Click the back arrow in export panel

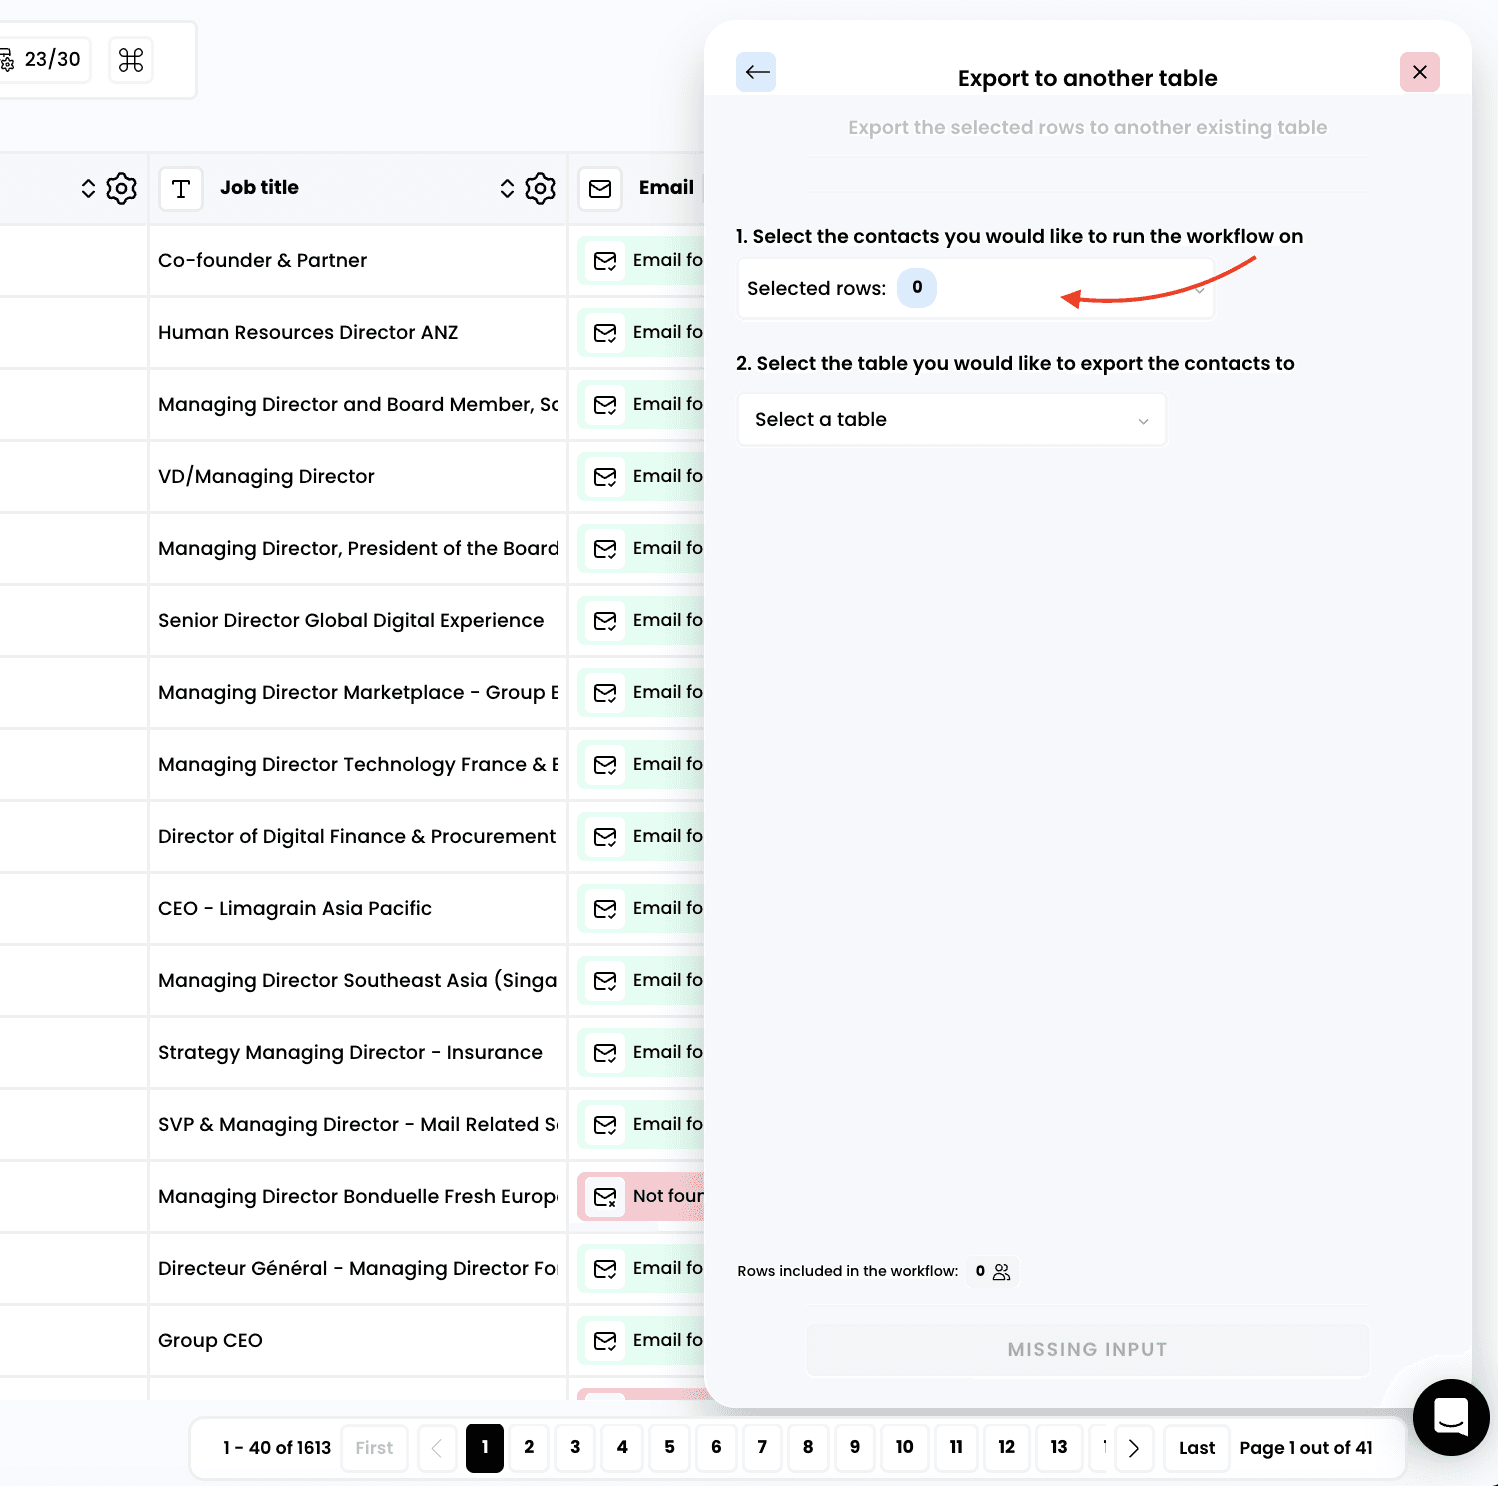(756, 72)
